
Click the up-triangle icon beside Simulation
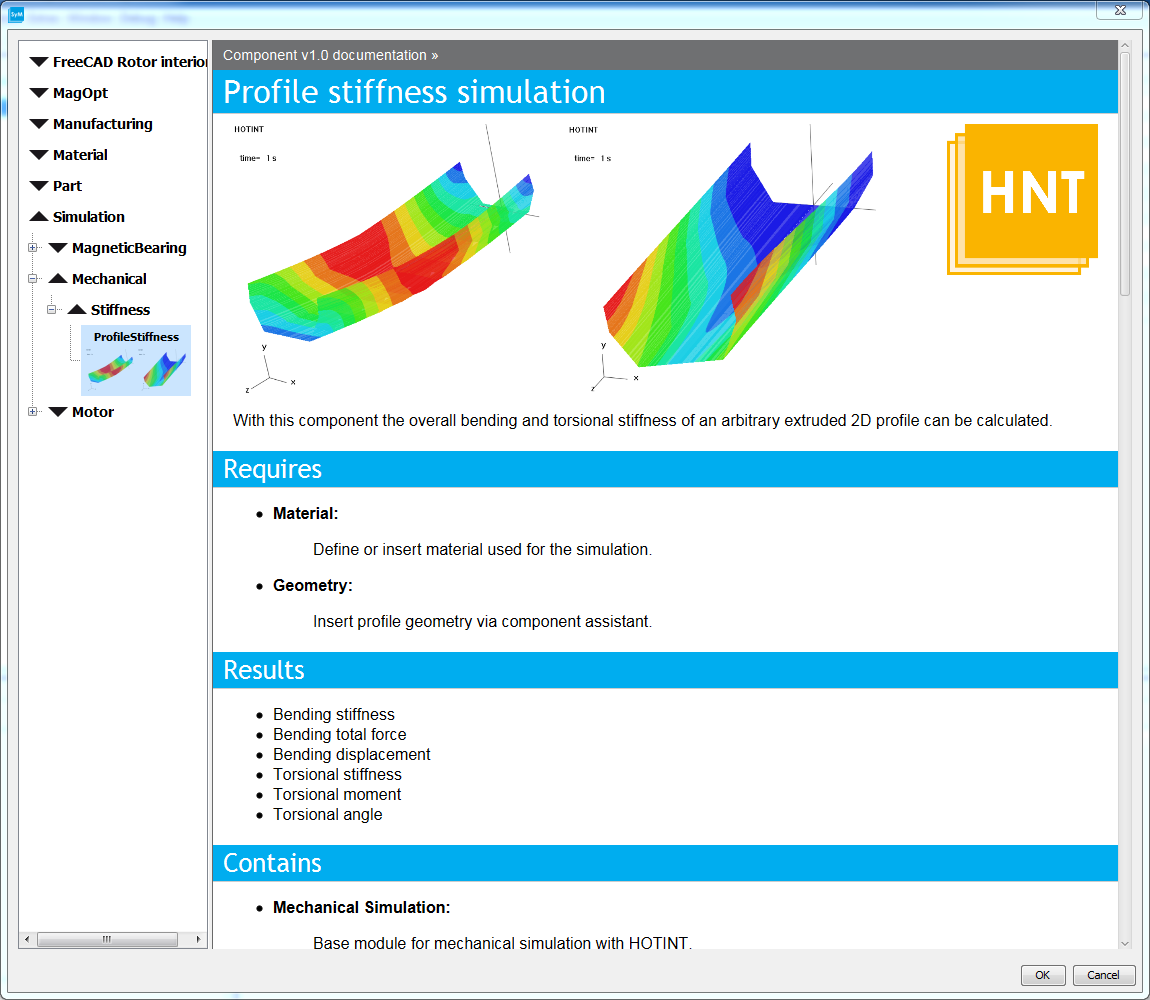(39, 217)
